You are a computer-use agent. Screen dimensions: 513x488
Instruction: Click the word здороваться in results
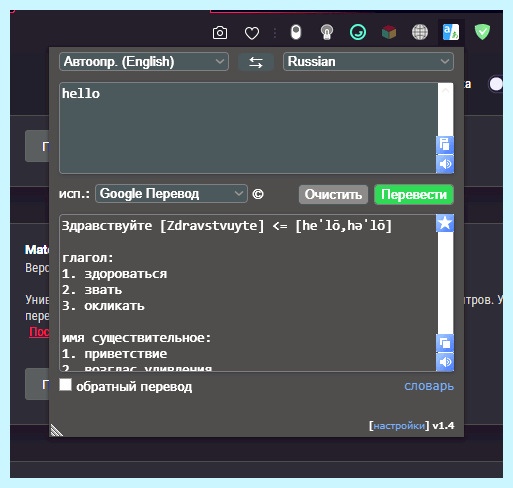point(126,274)
